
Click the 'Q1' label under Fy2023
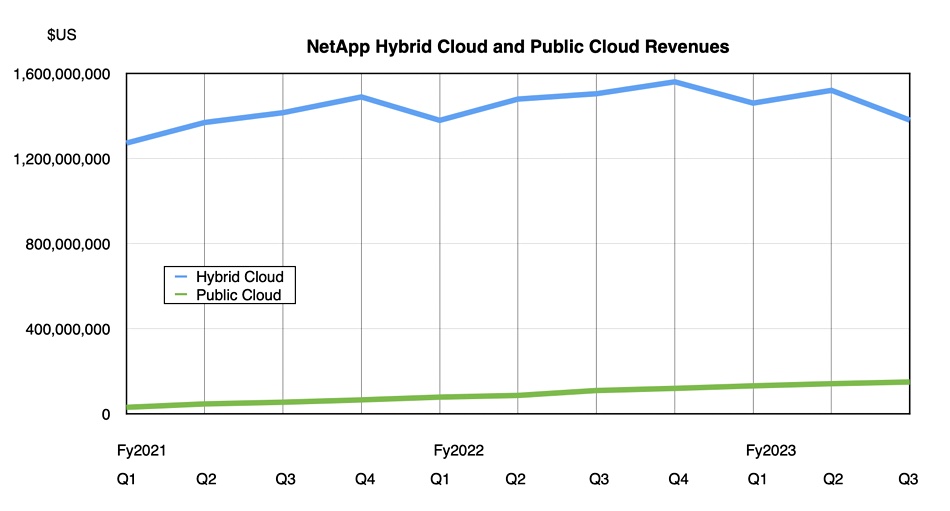click(x=757, y=479)
